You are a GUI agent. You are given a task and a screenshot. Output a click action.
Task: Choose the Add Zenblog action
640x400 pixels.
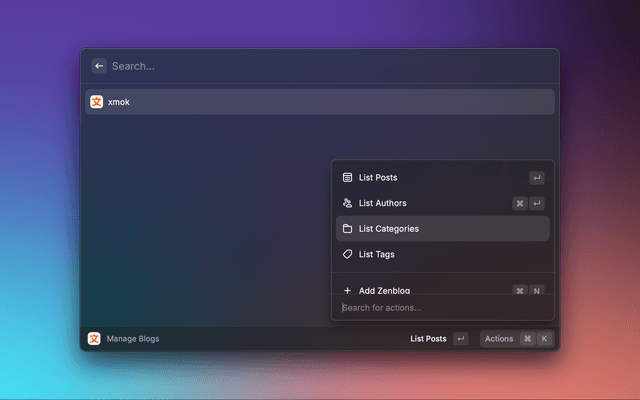point(384,290)
